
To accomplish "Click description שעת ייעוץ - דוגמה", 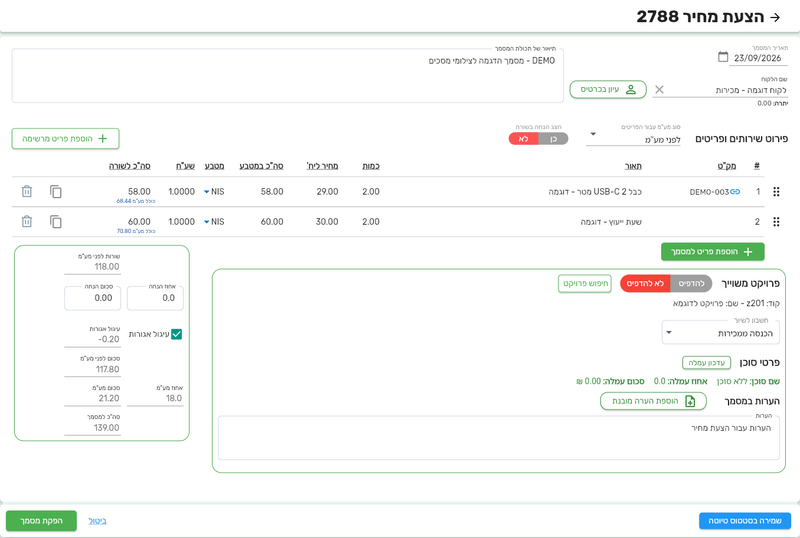I will click(x=611, y=222).
